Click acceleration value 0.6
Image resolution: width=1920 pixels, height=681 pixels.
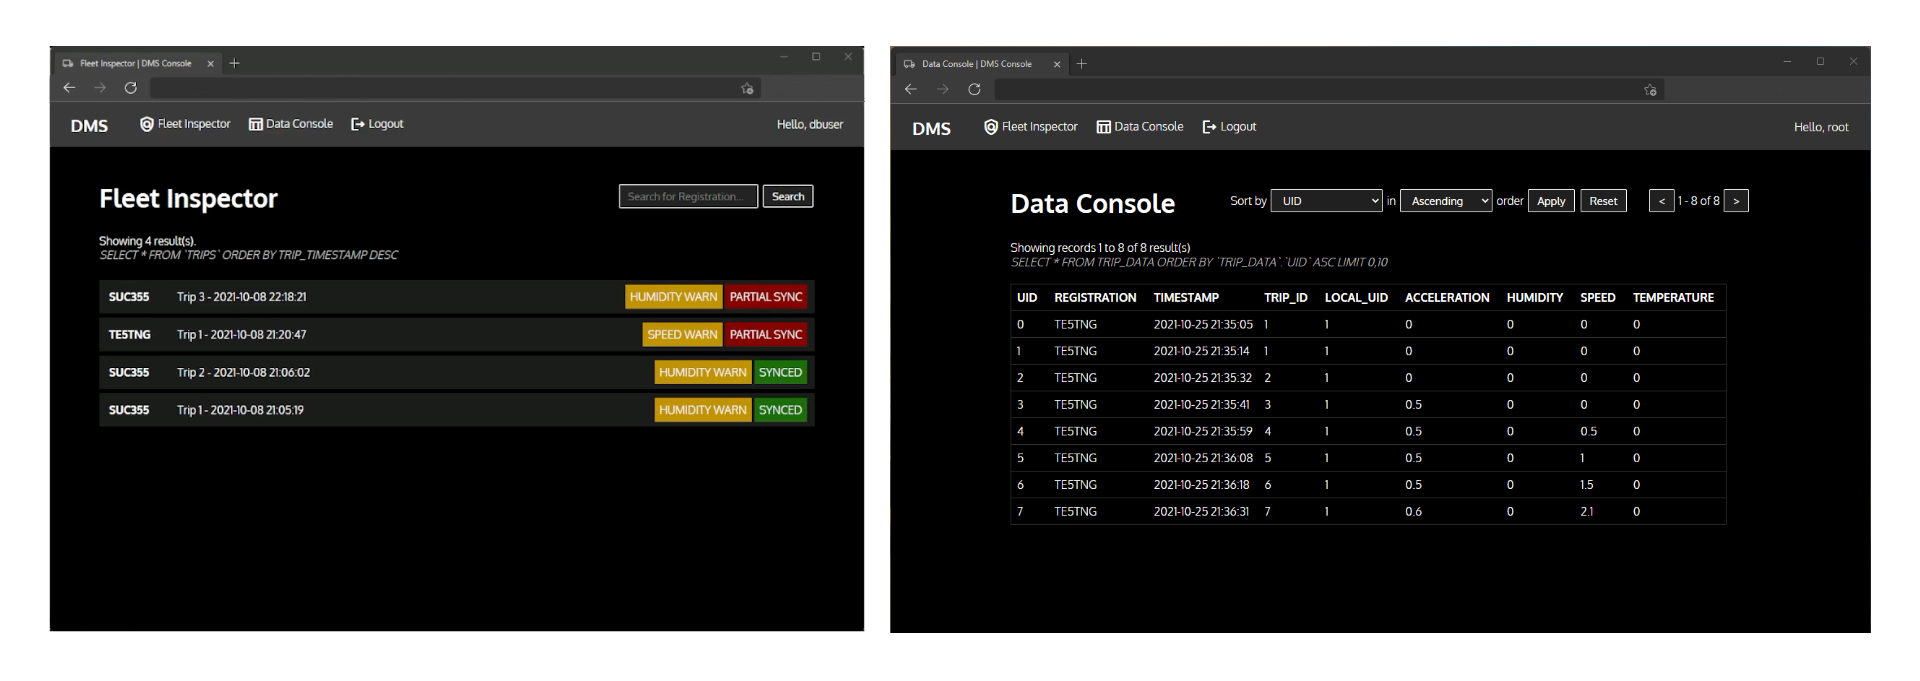[x=1413, y=511]
